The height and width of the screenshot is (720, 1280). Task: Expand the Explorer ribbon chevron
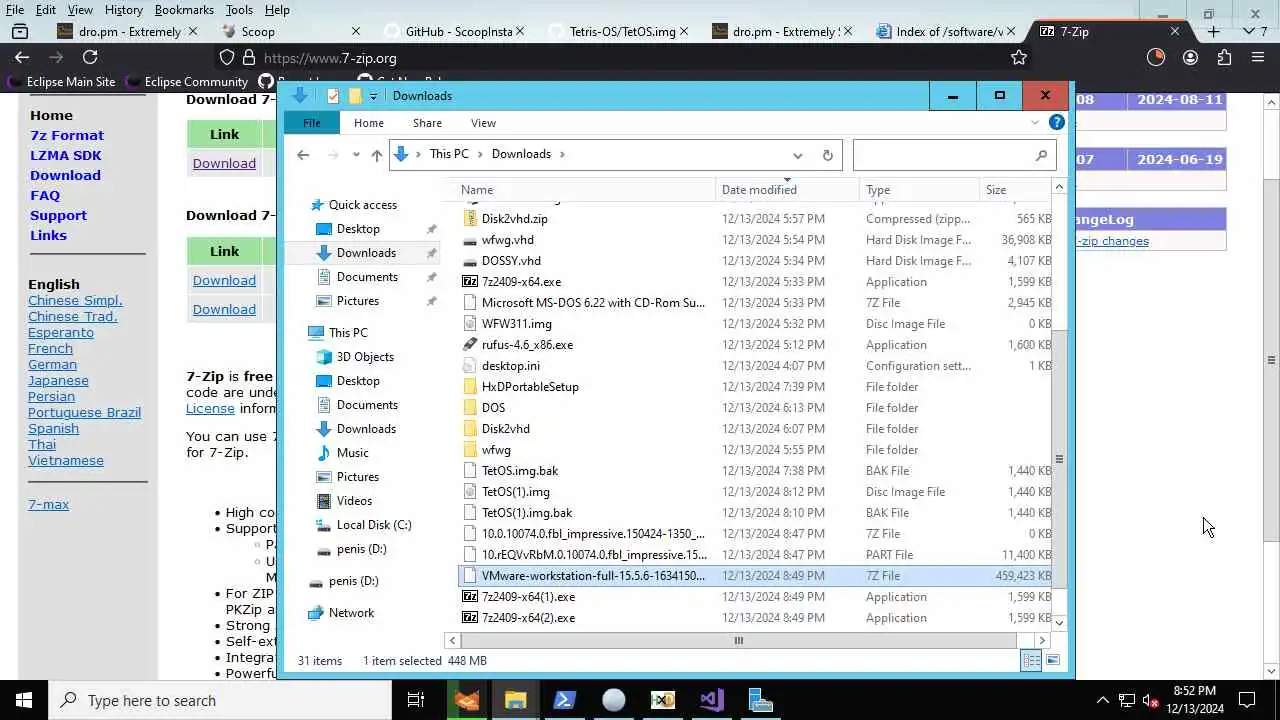[1035, 123]
